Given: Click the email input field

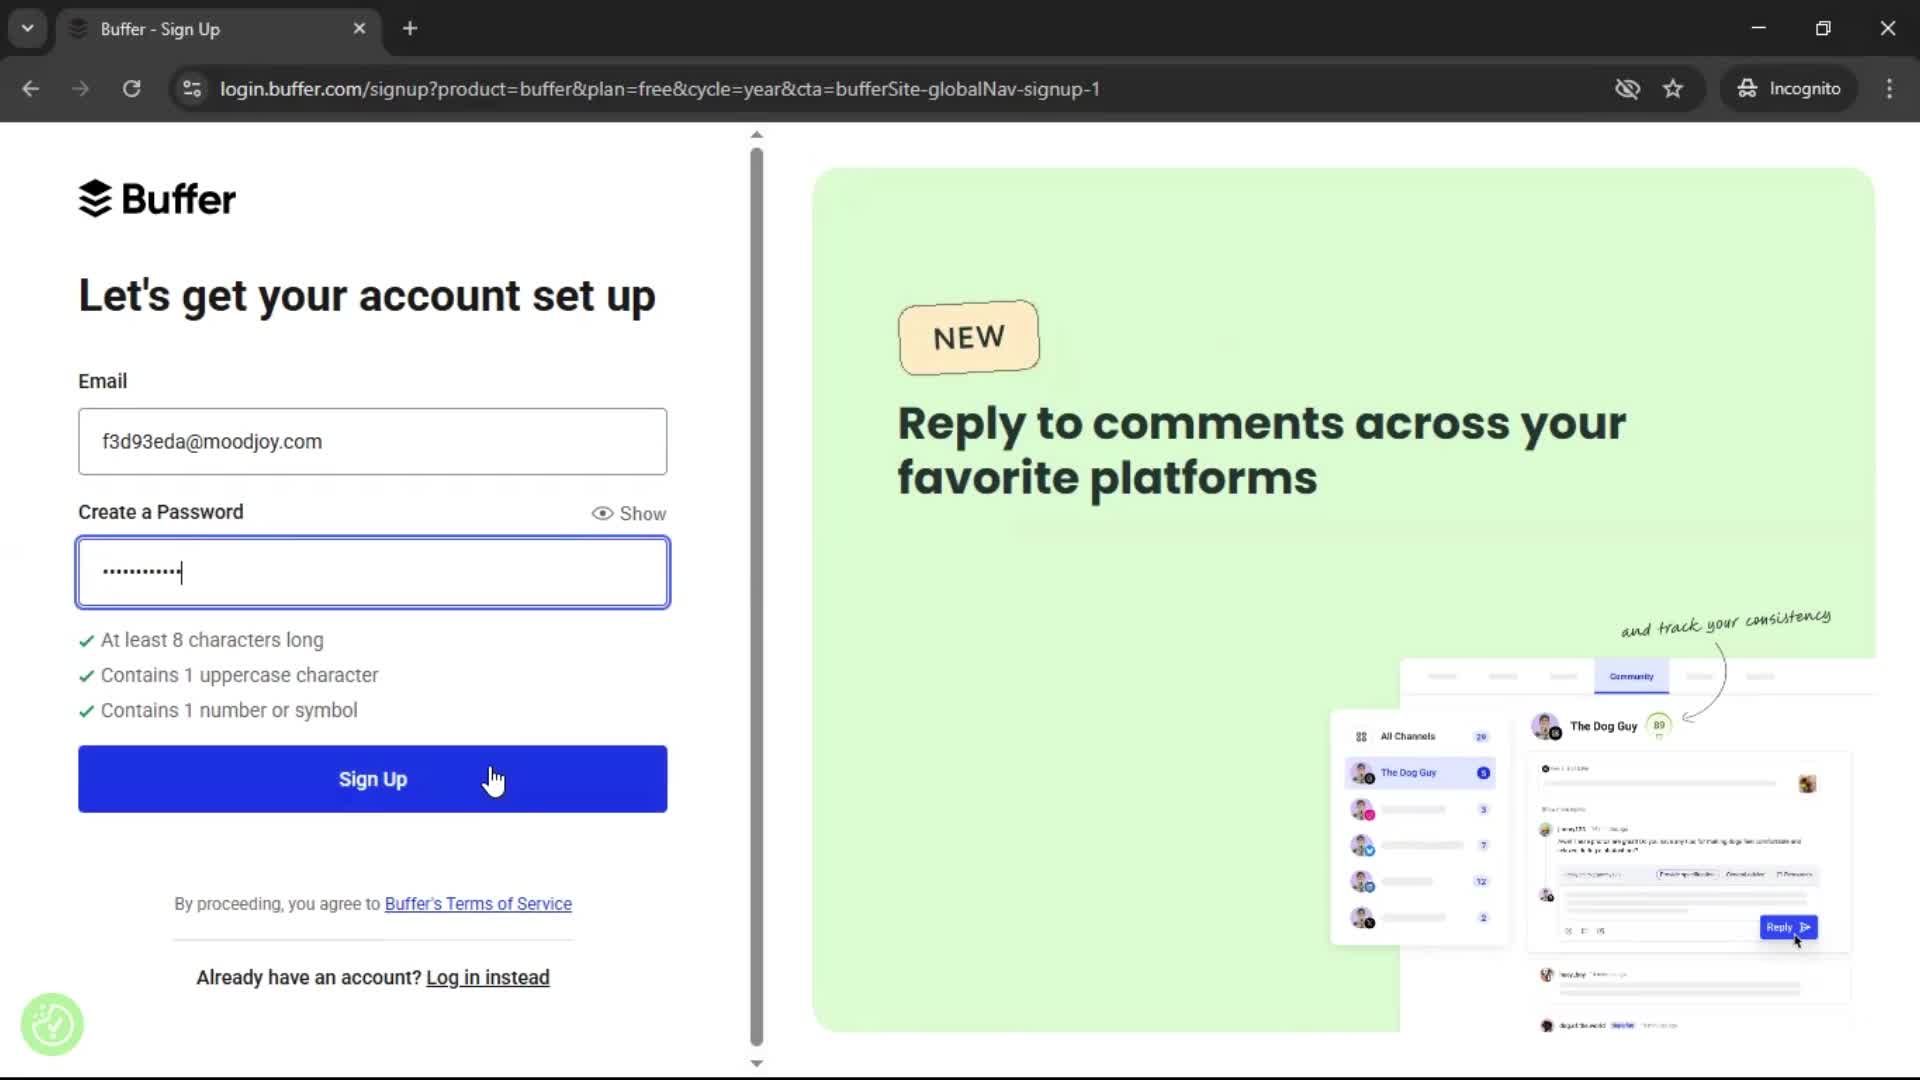Looking at the screenshot, I should pyautogui.click(x=372, y=441).
